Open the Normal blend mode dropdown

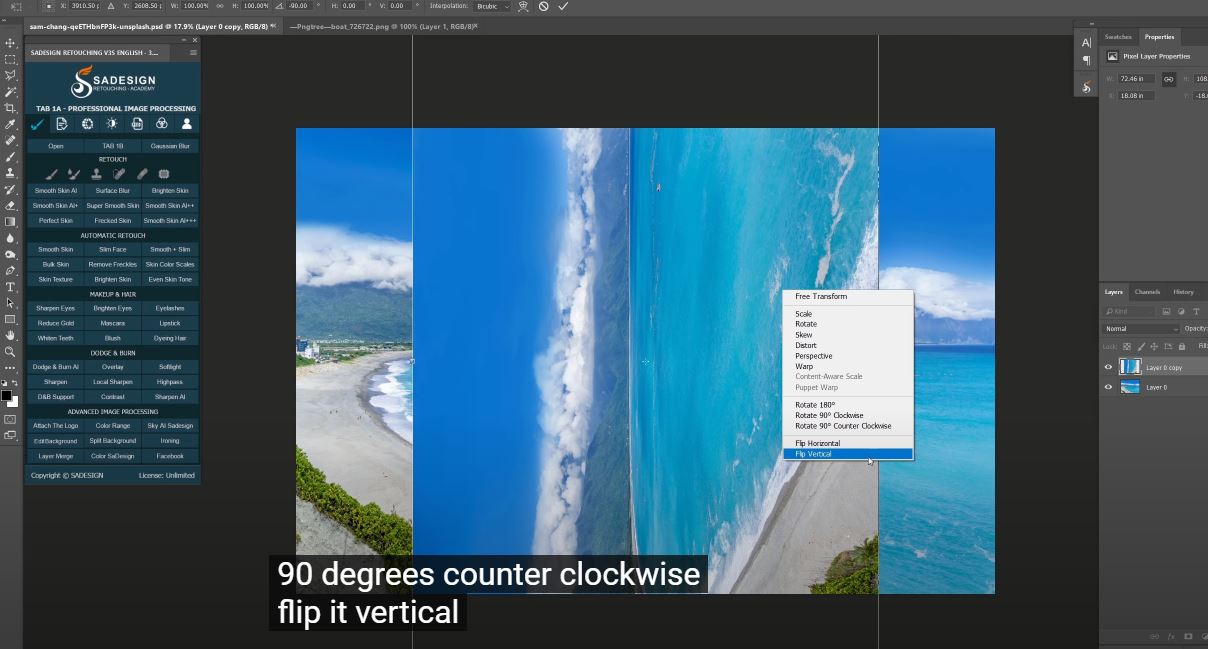[x=1140, y=329]
